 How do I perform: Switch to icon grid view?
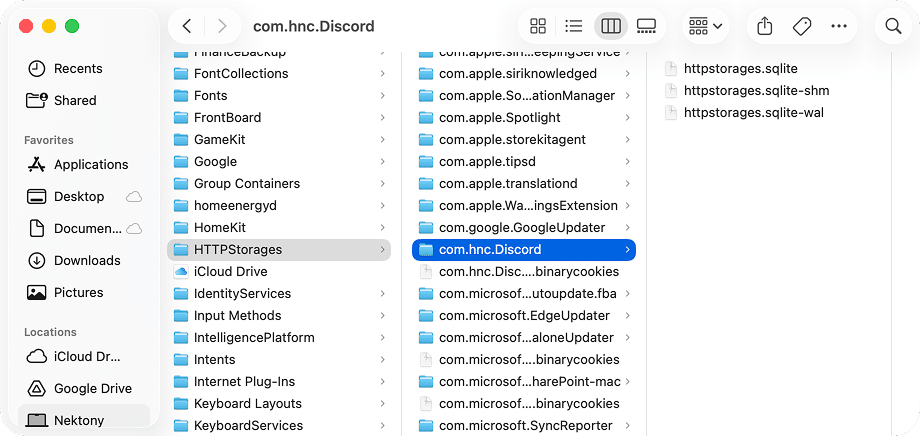point(537,26)
